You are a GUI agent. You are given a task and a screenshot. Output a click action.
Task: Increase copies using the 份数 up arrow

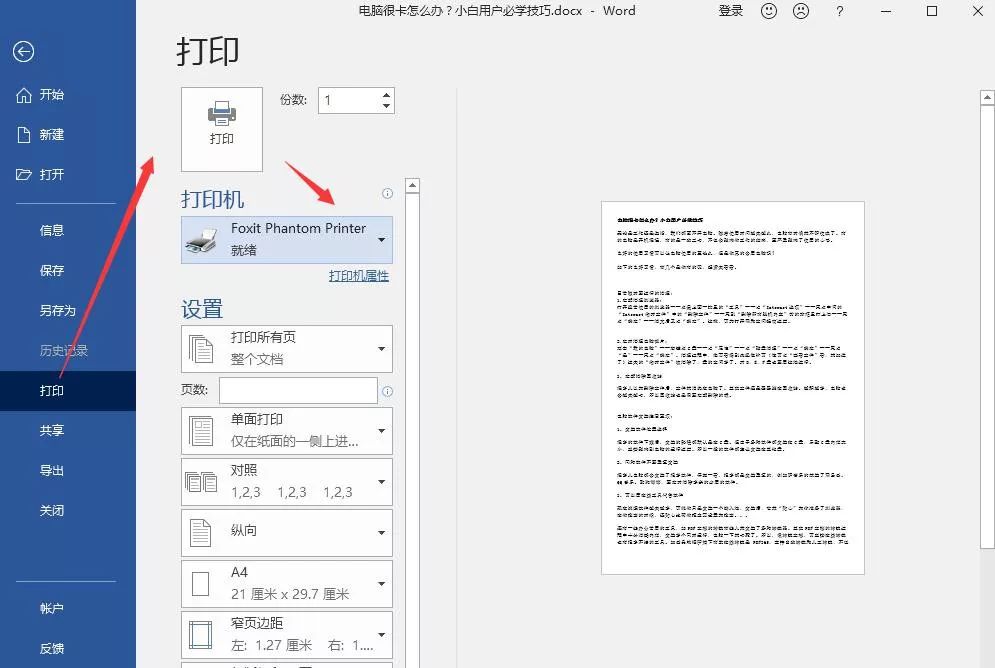[384, 94]
